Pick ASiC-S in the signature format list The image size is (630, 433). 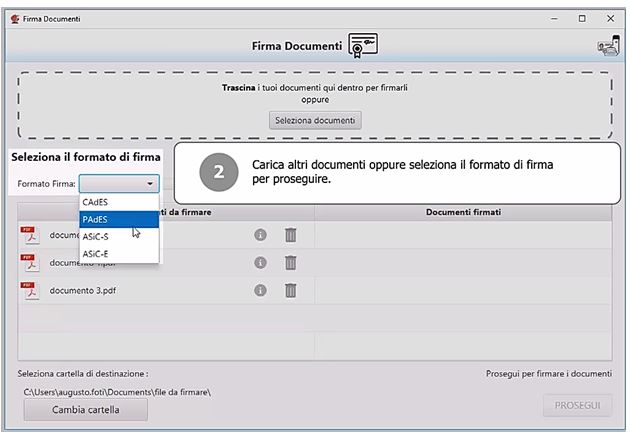point(97,236)
